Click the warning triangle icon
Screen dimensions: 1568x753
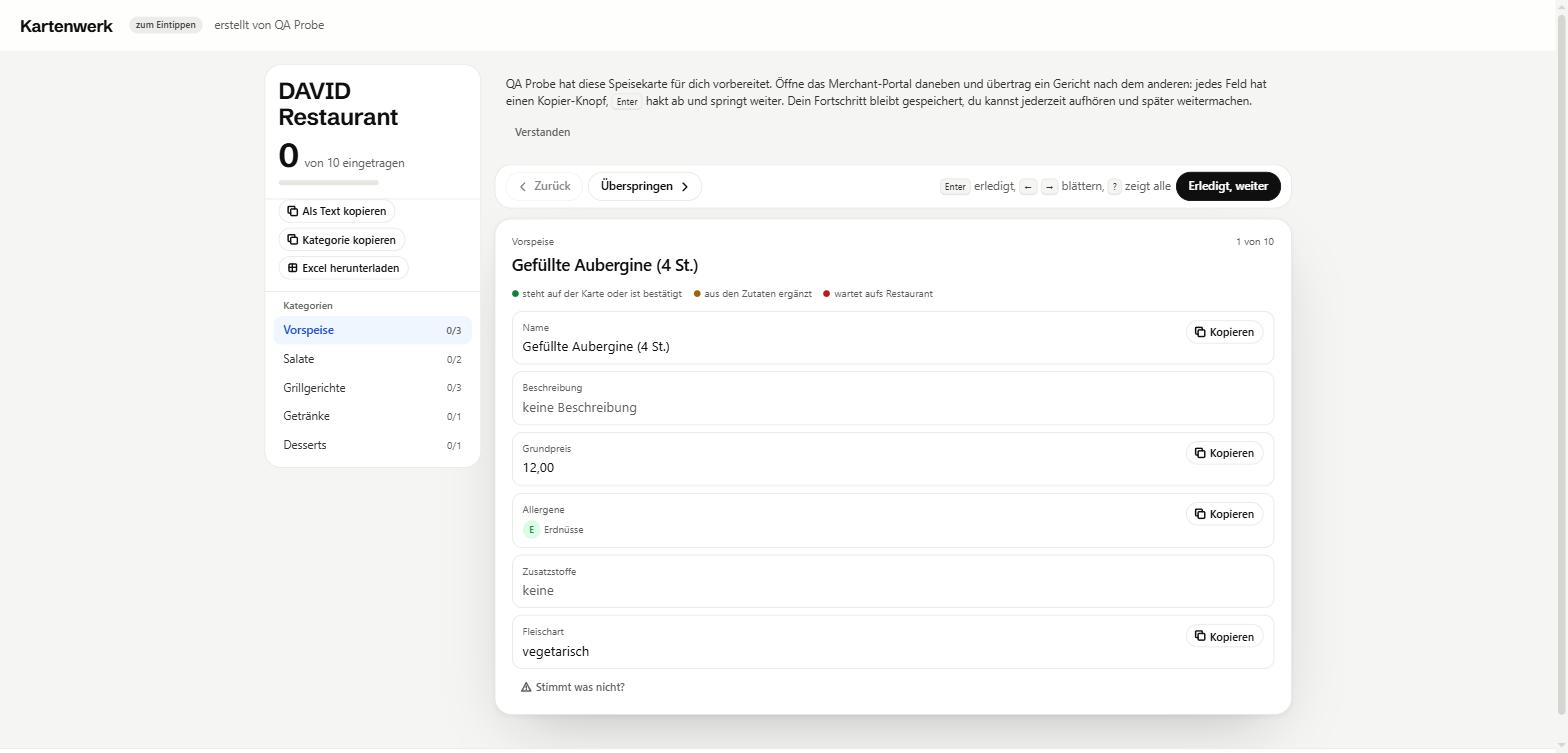point(526,687)
